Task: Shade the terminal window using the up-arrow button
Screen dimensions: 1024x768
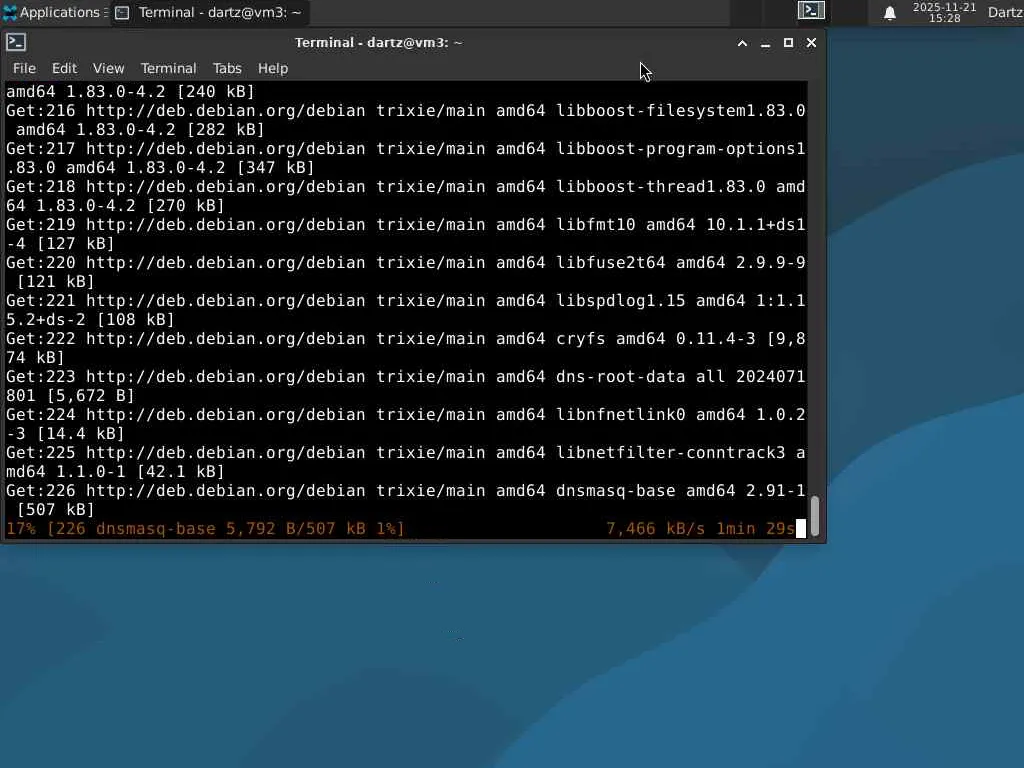Action: click(x=743, y=43)
